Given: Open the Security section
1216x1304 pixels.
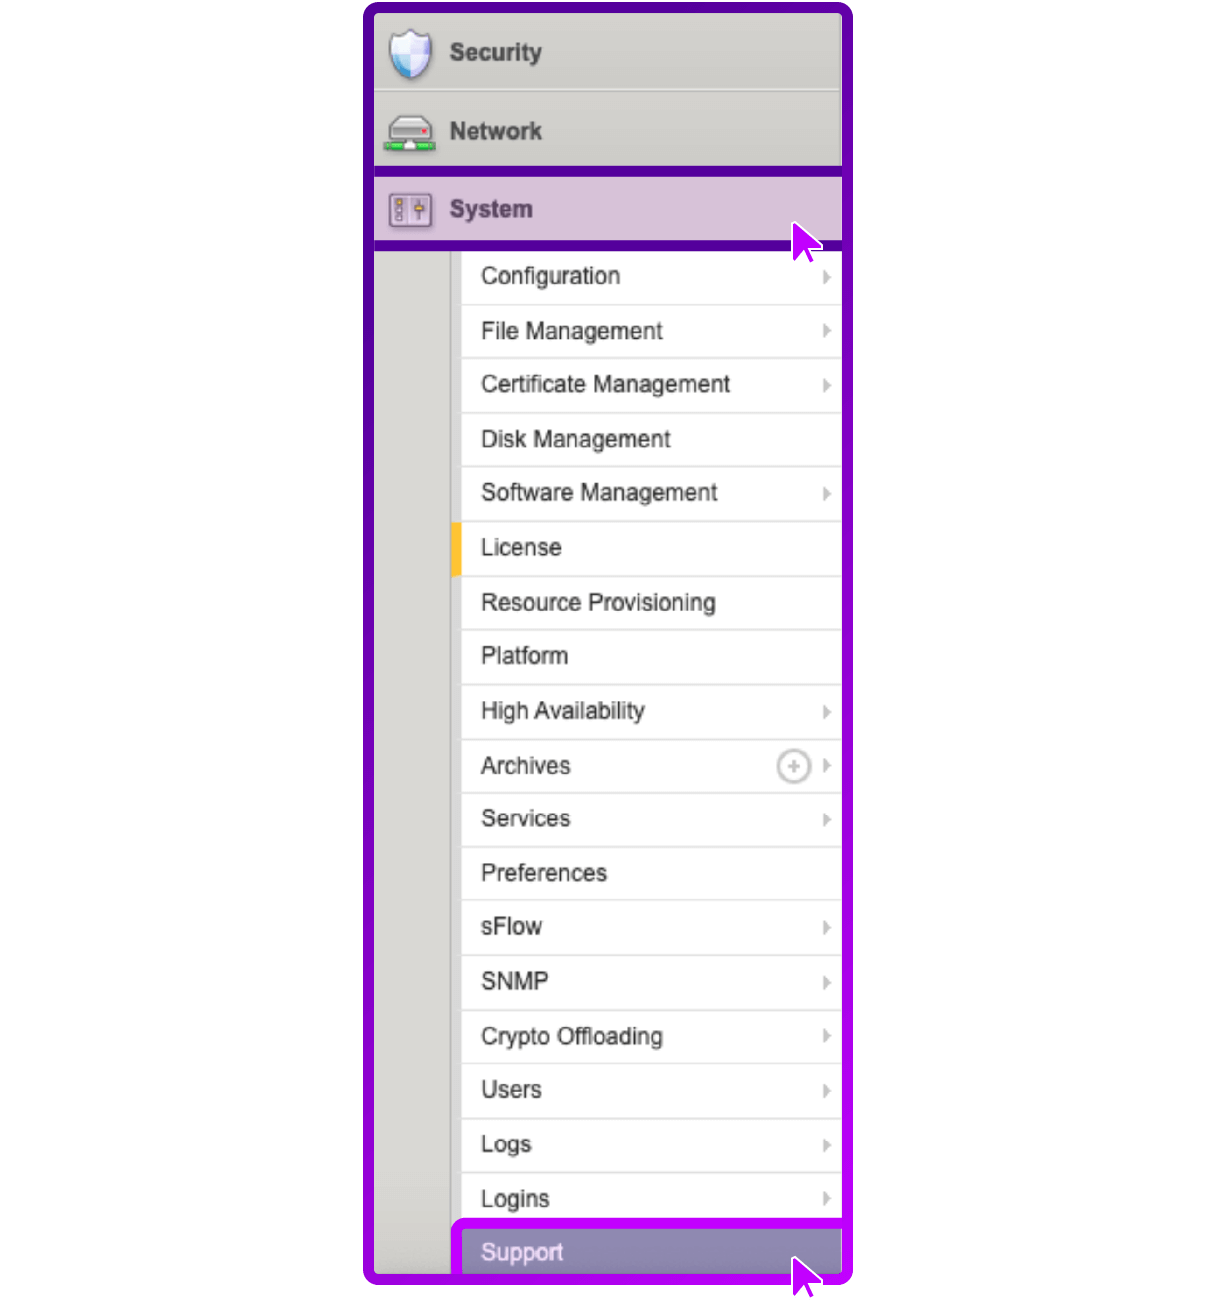Looking at the screenshot, I should 608,52.
